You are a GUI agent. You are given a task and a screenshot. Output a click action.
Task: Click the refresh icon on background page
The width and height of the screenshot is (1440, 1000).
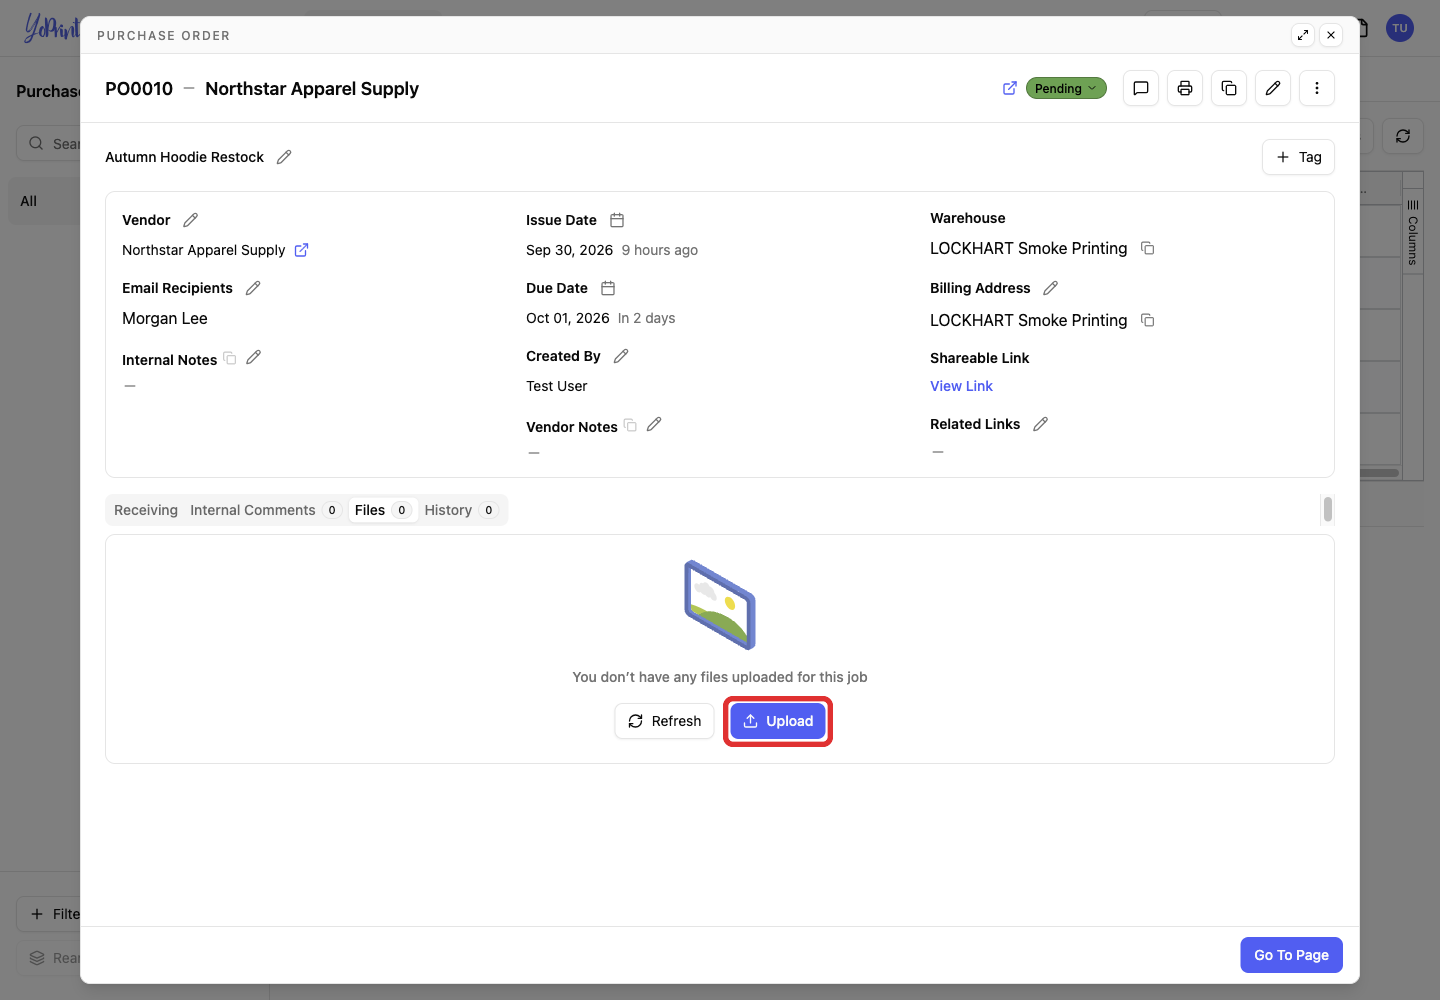1403,136
